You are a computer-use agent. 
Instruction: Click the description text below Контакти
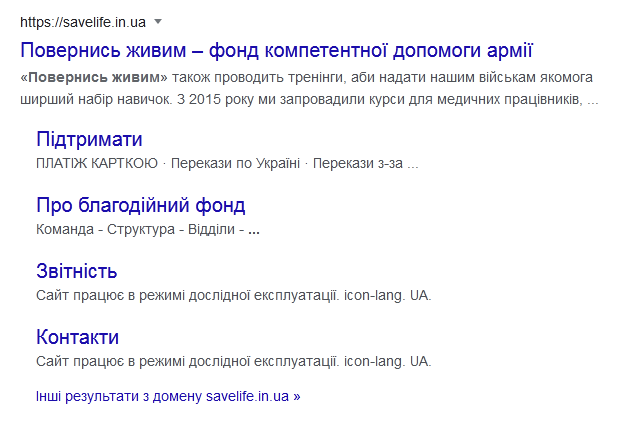[233, 362]
